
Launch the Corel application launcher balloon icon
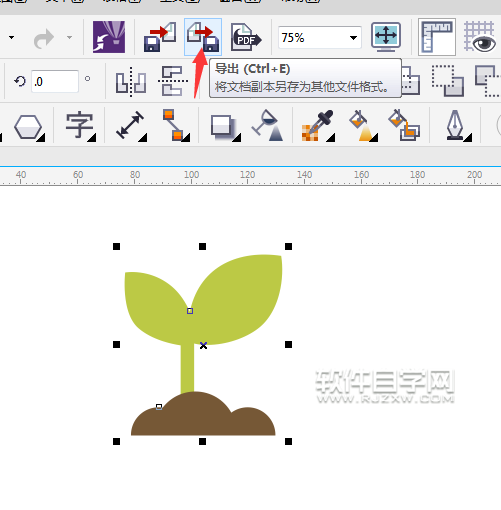click(109, 37)
